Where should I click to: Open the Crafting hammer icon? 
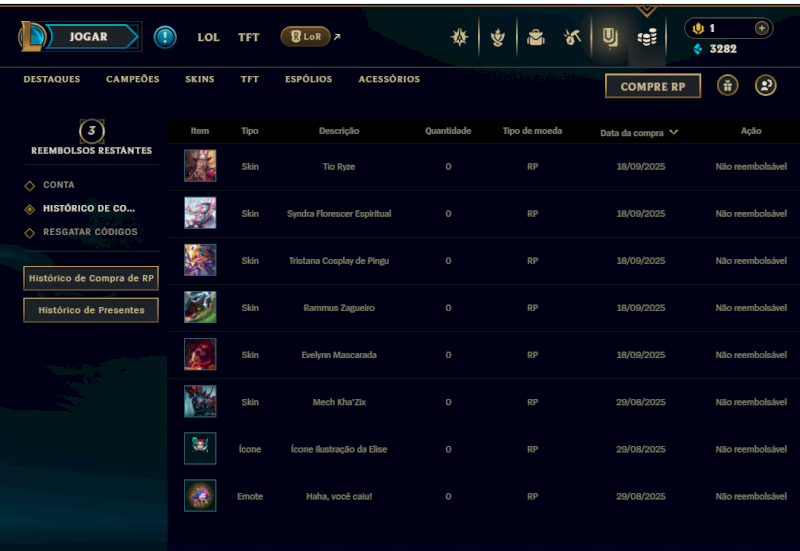pyautogui.click(x=572, y=37)
